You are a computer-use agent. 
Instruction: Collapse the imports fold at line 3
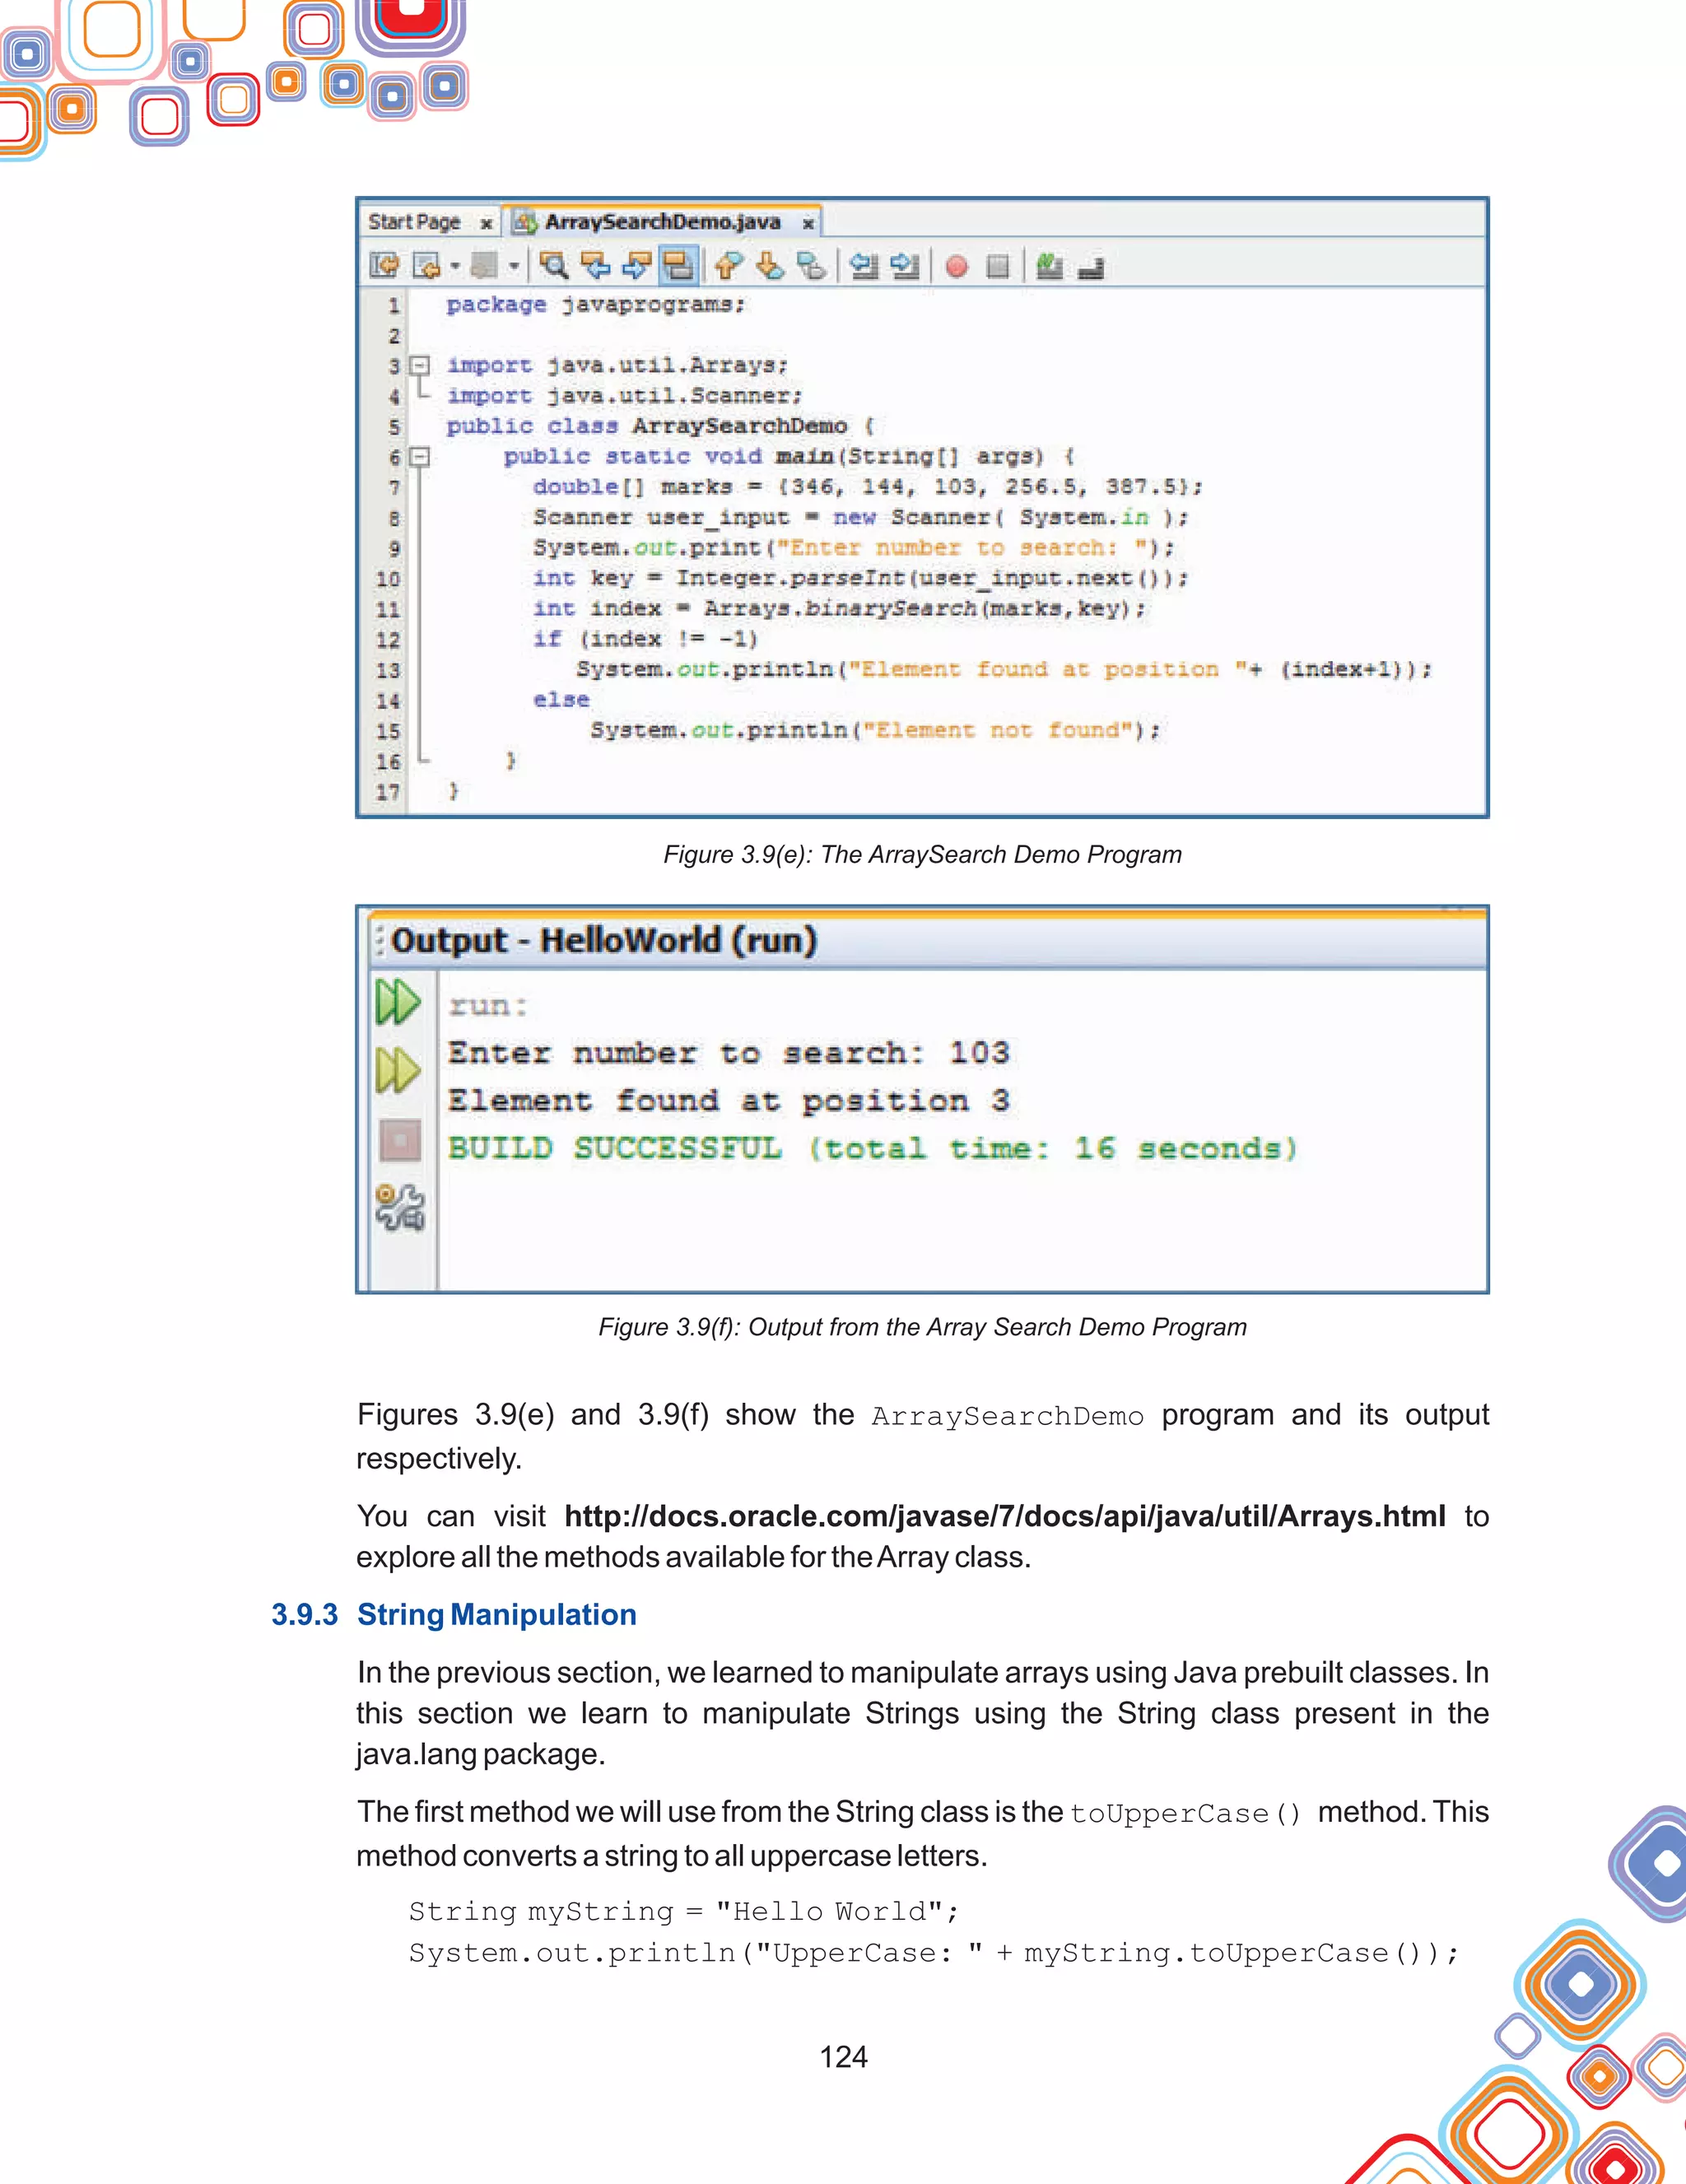point(421,365)
